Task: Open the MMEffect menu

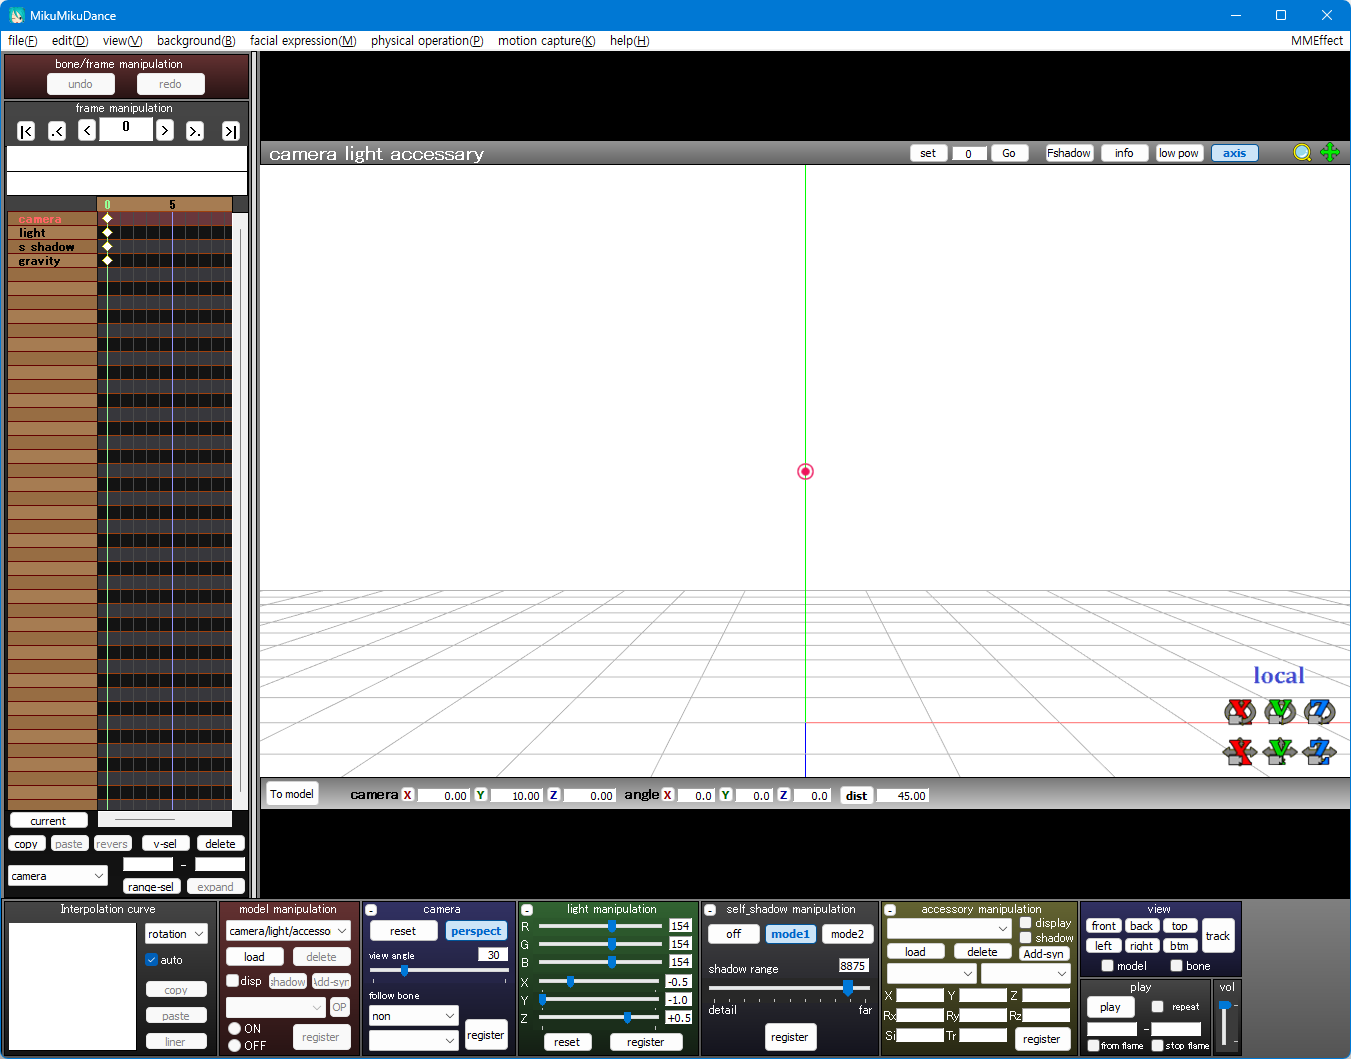Action: pyautogui.click(x=1317, y=41)
